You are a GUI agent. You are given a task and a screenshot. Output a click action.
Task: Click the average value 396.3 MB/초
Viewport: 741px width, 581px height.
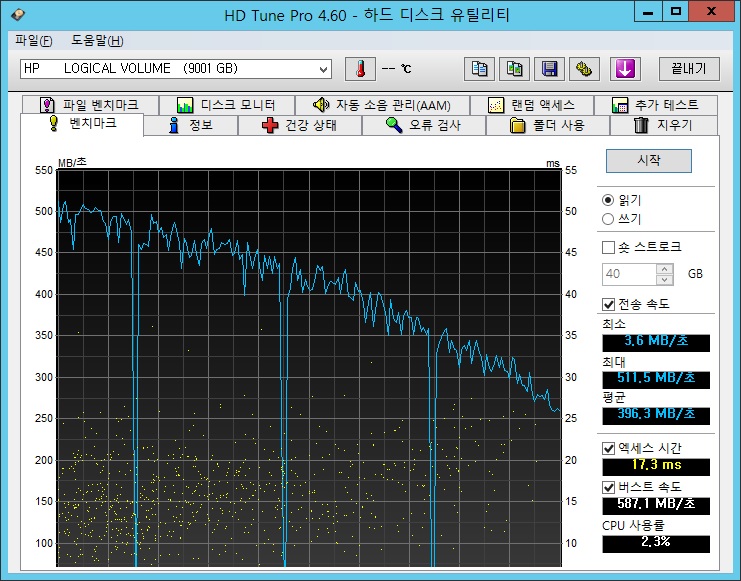point(656,416)
